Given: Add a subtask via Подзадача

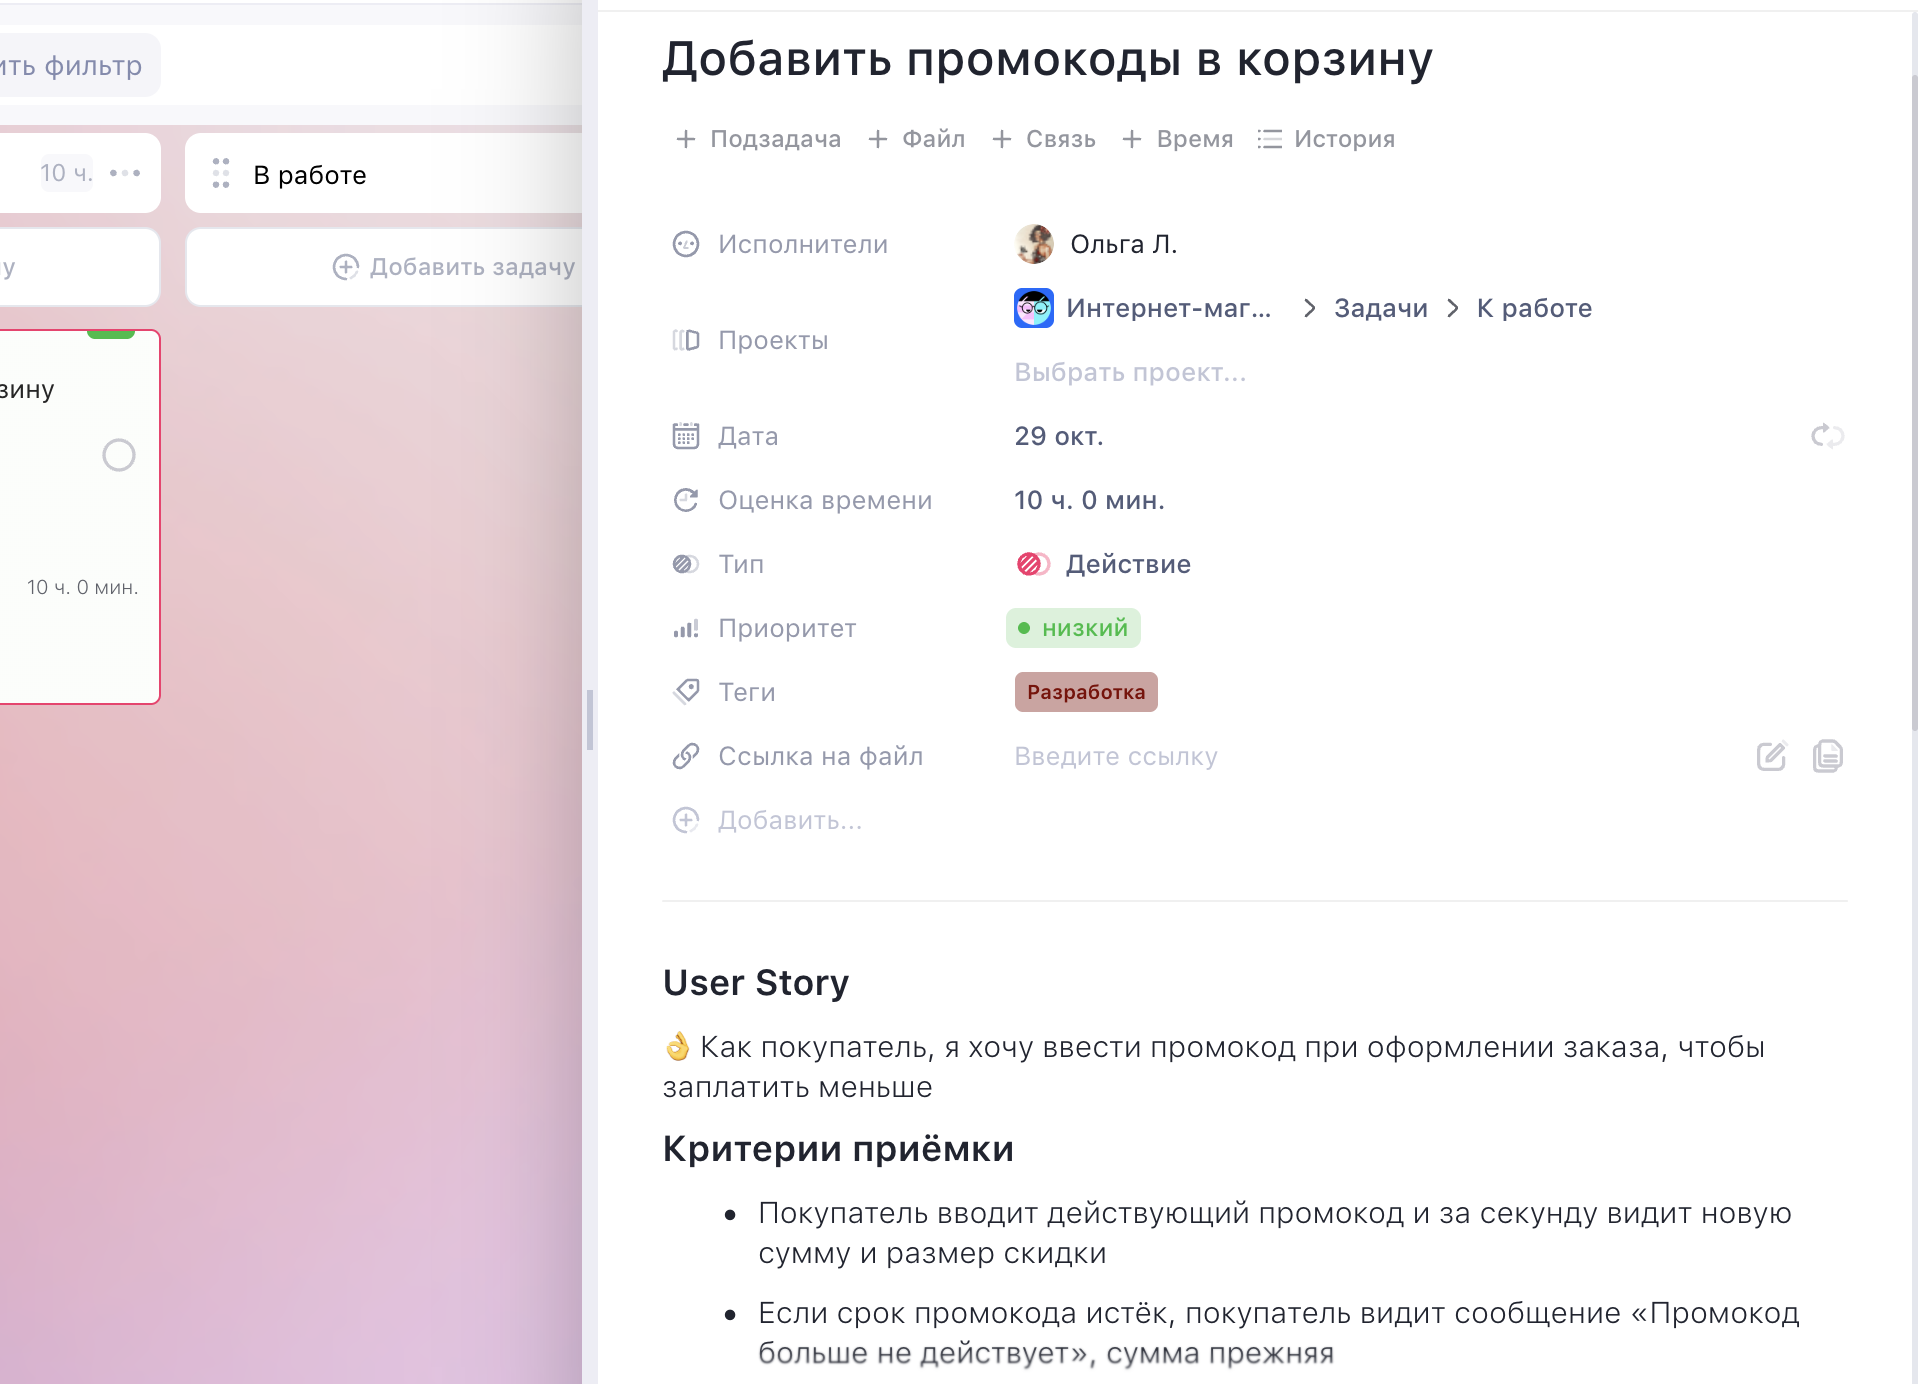Looking at the screenshot, I should coord(758,139).
